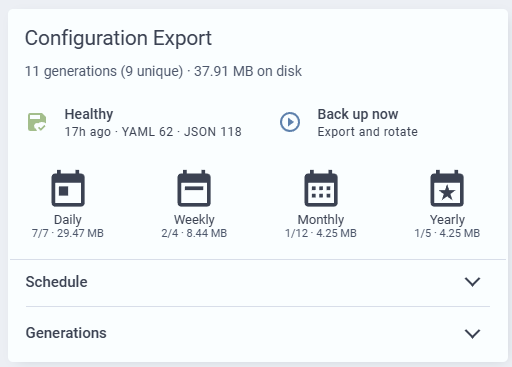
Task: Click the Generations section title
Action: click(x=66, y=333)
